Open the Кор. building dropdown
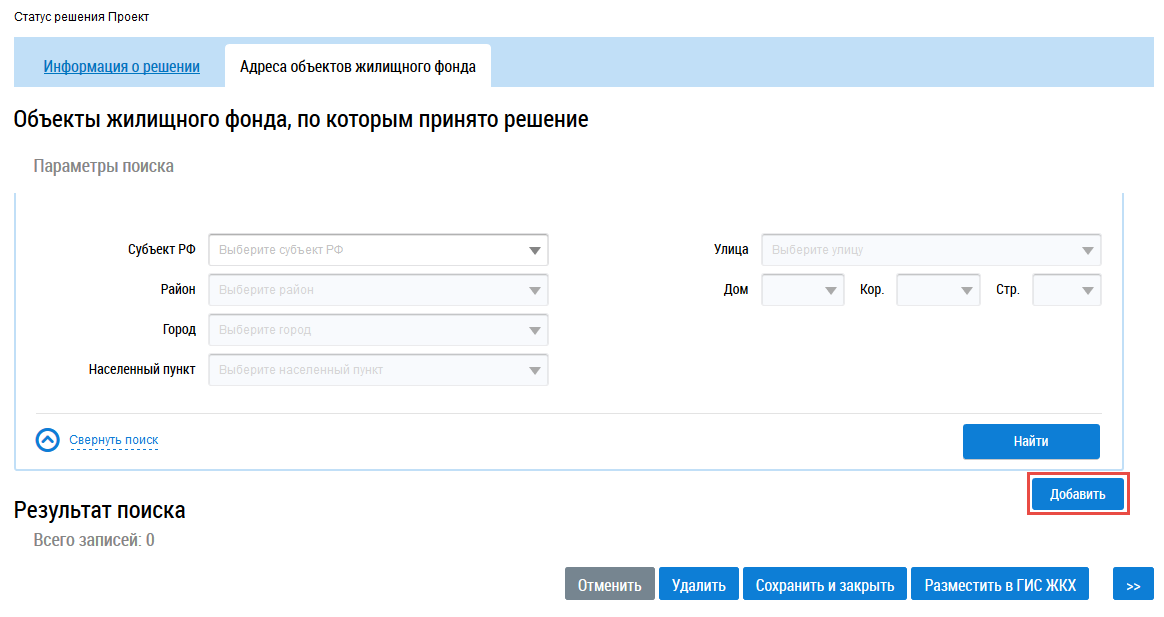 tap(938, 290)
